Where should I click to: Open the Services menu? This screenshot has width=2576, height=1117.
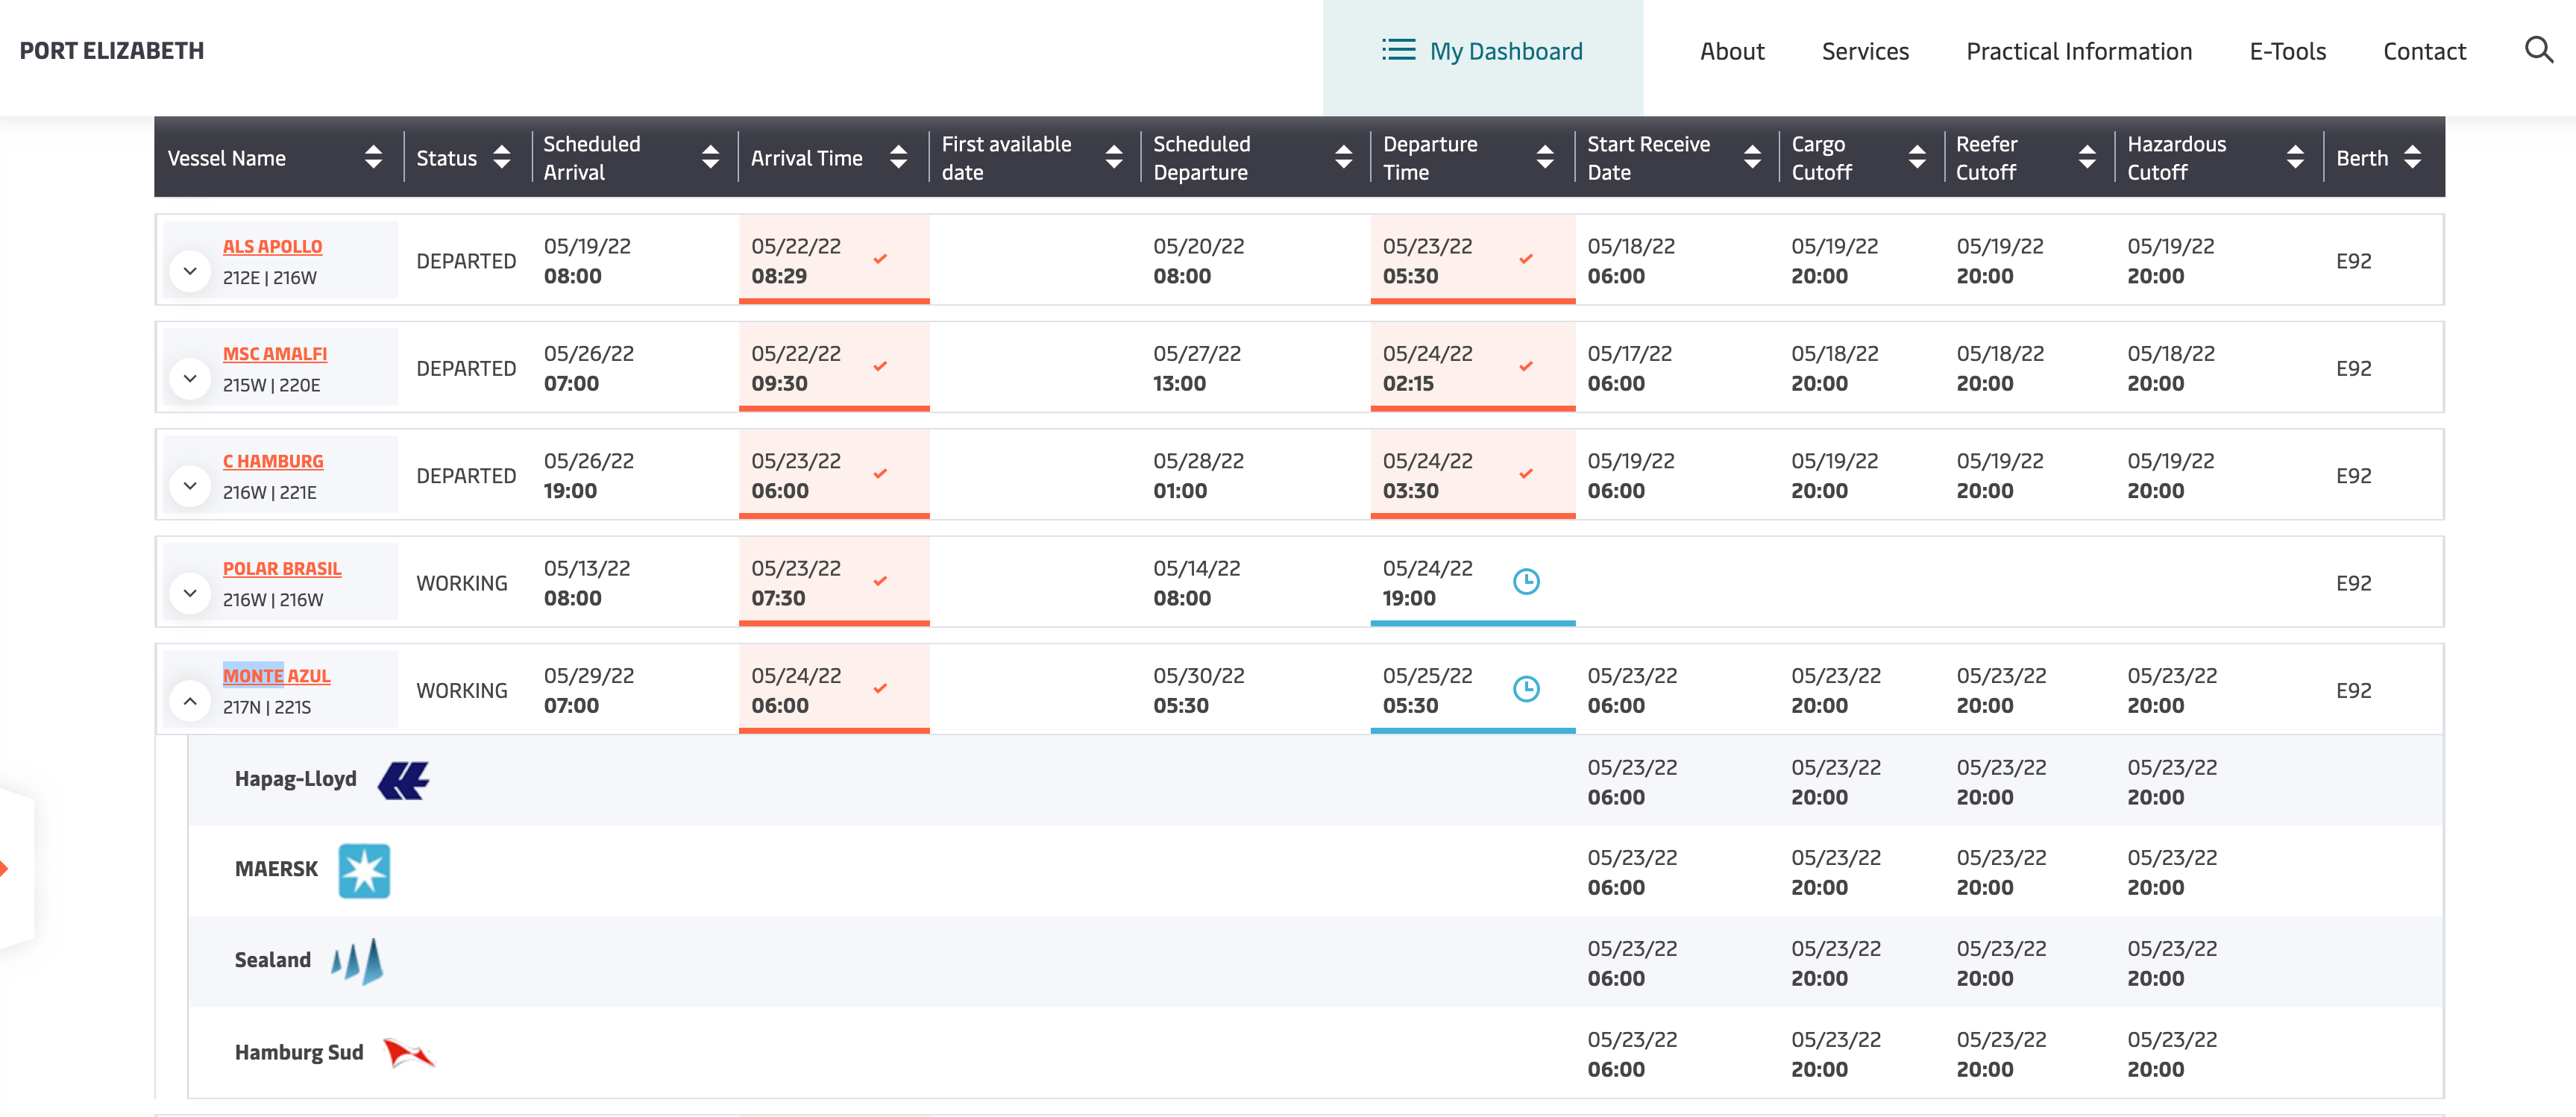click(1865, 51)
